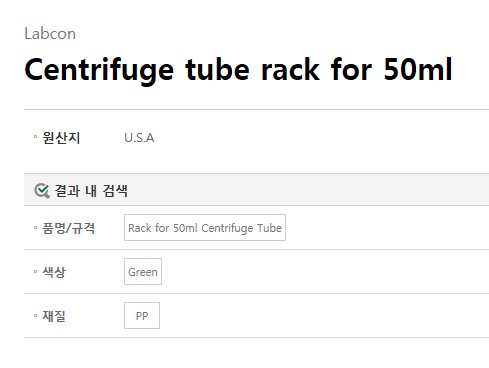The image size is (489, 368).
Task: Click the bullet marker beside 재질
Action: (35, 315)
